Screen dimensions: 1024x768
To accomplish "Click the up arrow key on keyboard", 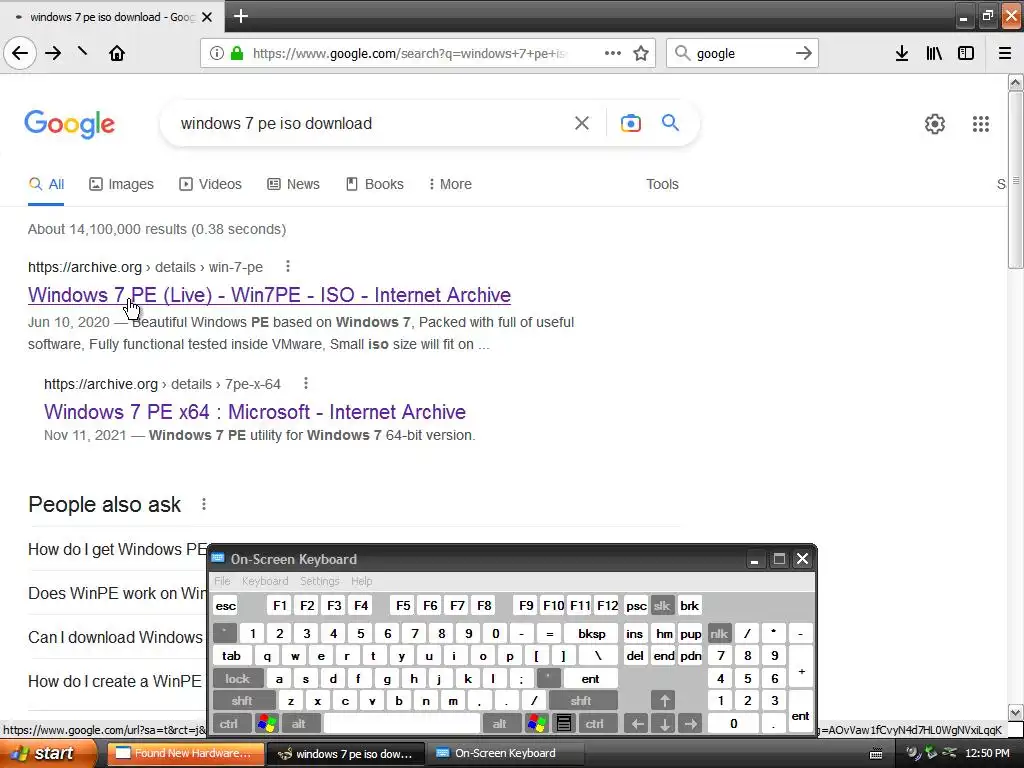I will coord(664,701).
